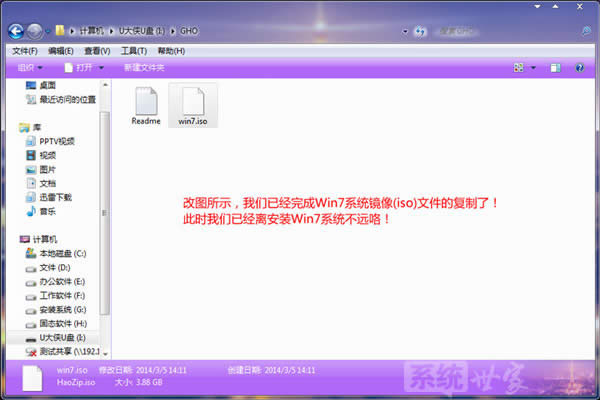600x400 pixels.
Task: Open the 编辑(E) menu
Action: click(61, 51)
